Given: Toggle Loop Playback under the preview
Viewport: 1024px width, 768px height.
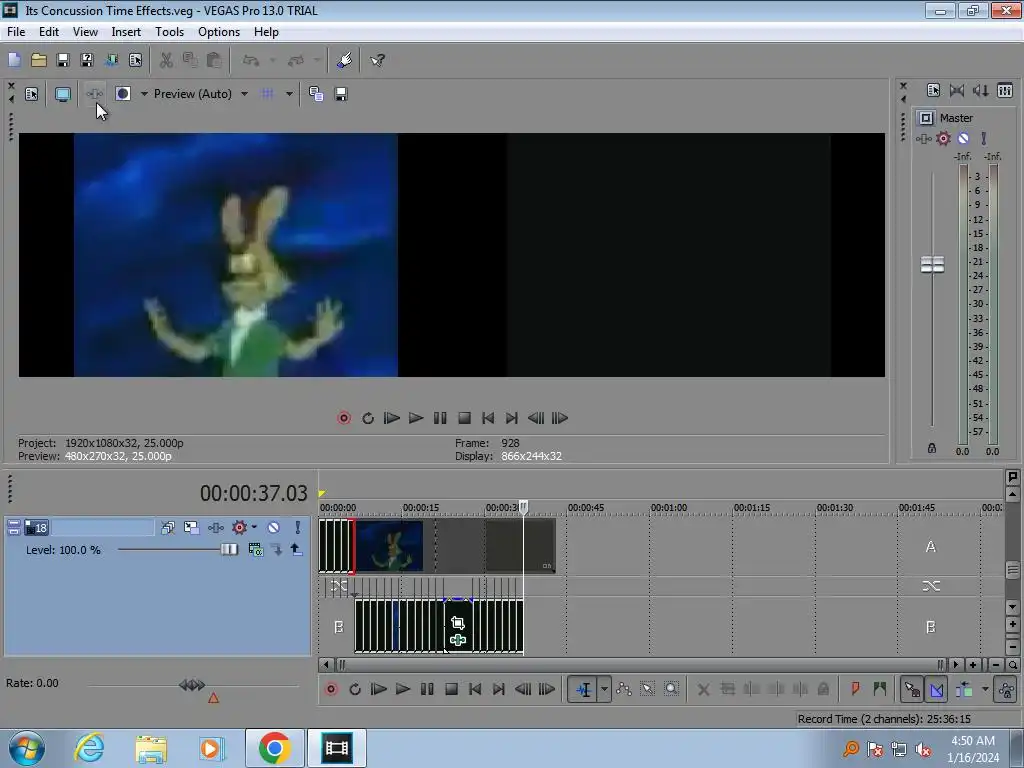Looking at the screenshot, I should 368,418.
